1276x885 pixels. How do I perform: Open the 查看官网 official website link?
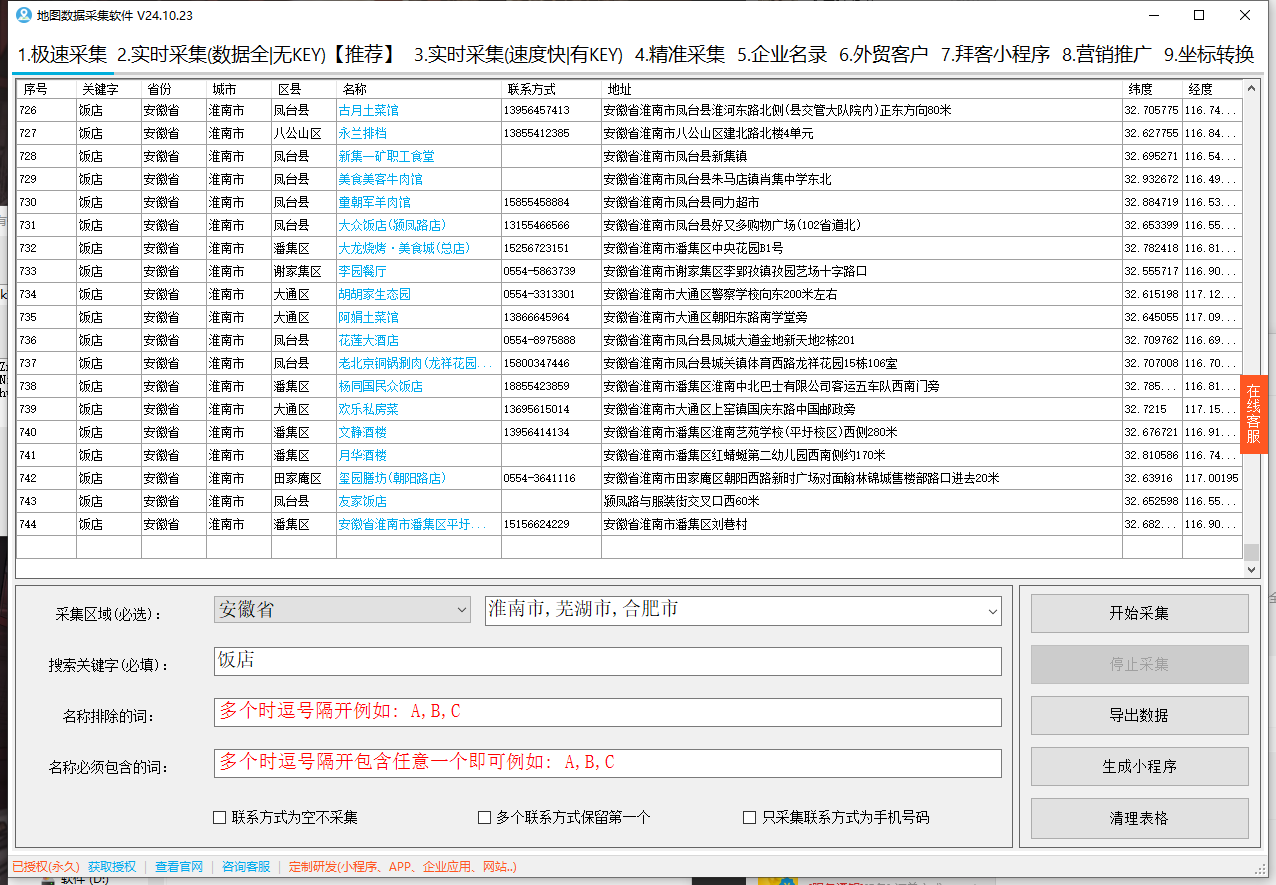178,867
